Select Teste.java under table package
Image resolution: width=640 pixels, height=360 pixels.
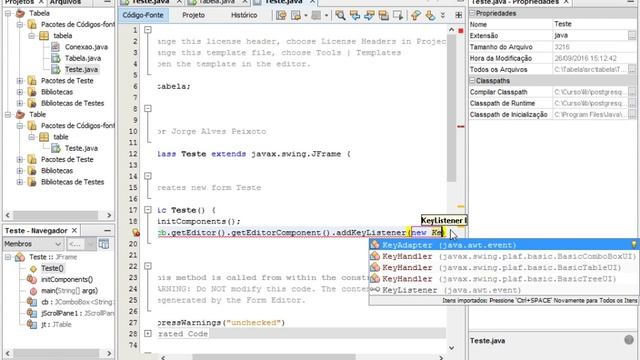81,149
